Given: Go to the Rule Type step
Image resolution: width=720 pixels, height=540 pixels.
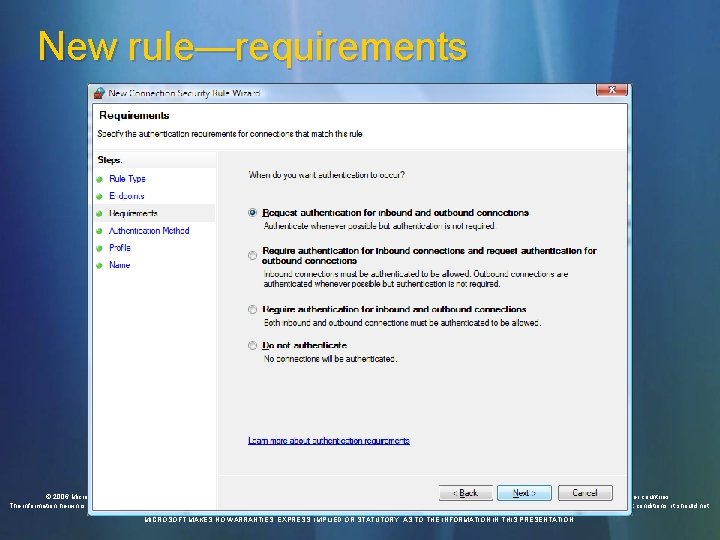Looking at the screenshot, I should point(127,179).
